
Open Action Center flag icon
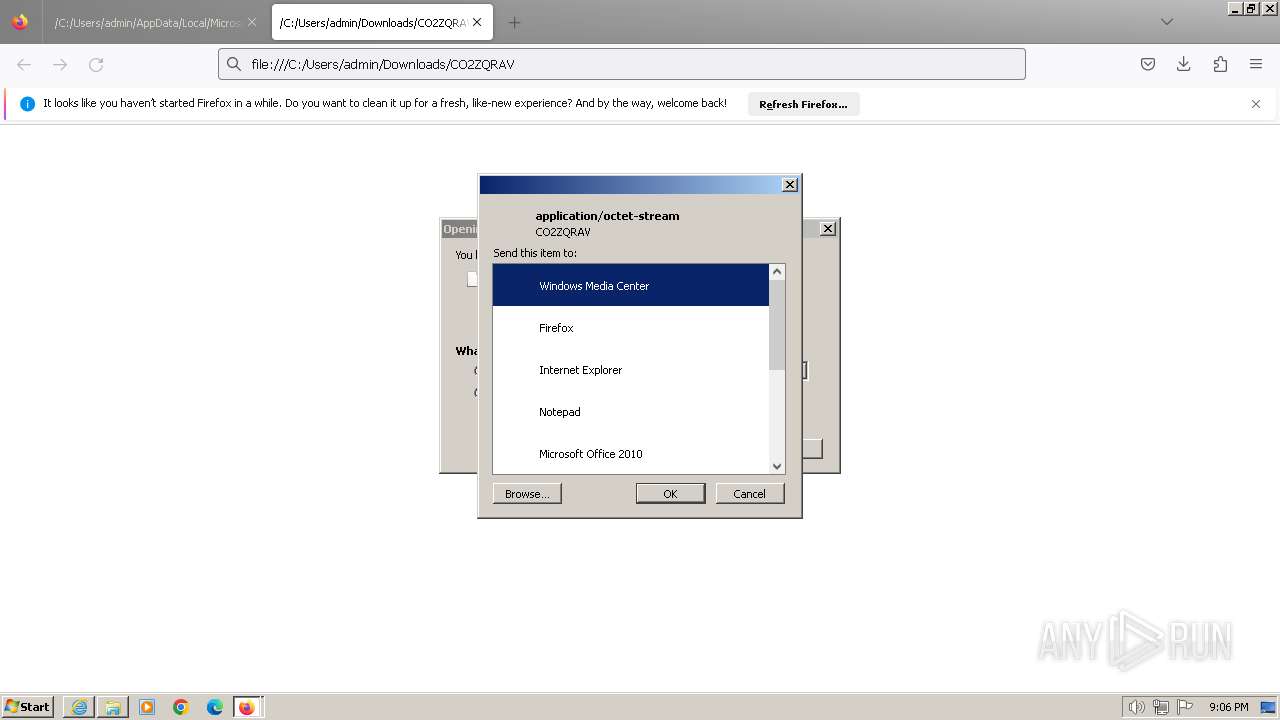(x=1185, y=707)
